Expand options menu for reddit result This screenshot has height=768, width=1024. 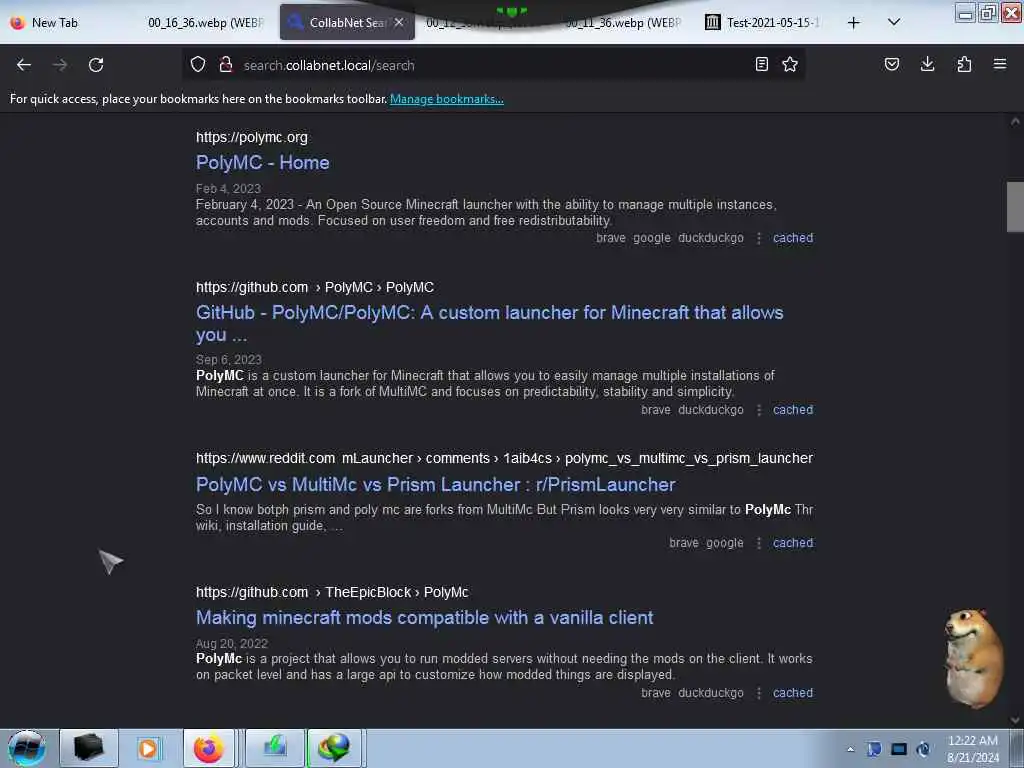(759, 543)
